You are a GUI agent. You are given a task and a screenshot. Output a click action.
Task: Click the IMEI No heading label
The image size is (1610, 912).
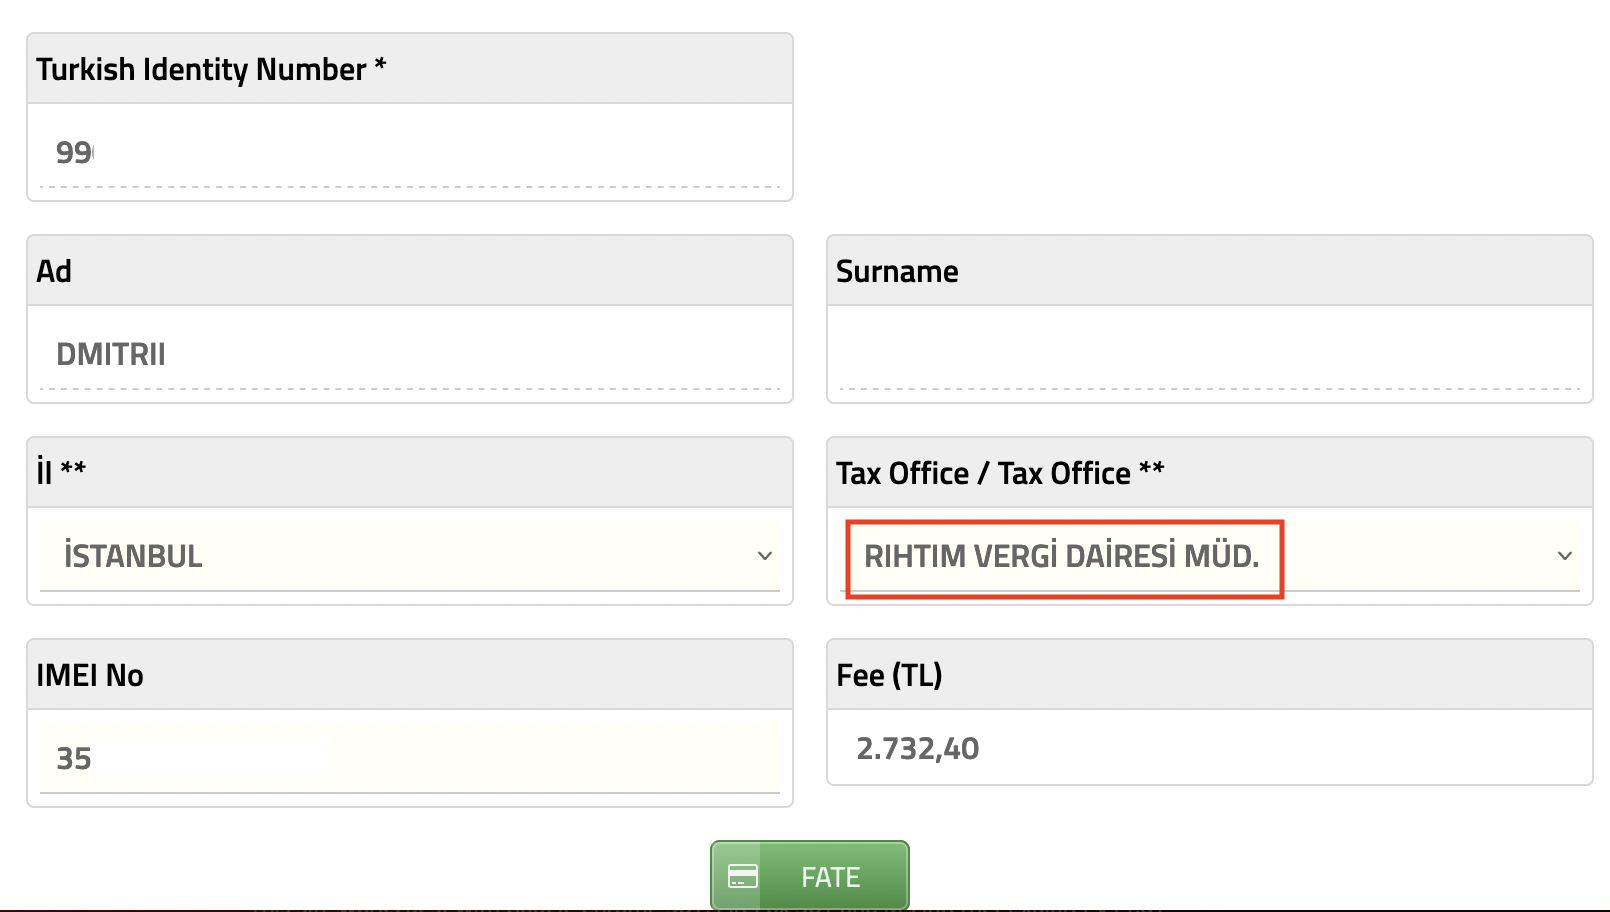tap(90, 675)
